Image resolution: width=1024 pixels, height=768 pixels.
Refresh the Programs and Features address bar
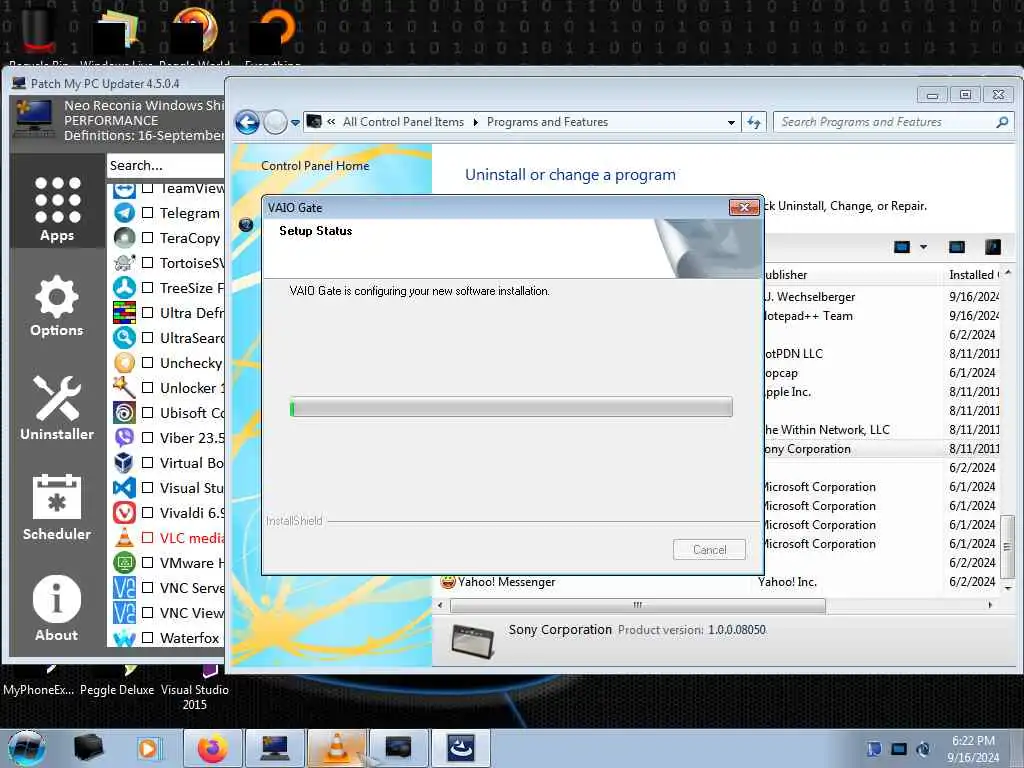(x=754, y=122)
